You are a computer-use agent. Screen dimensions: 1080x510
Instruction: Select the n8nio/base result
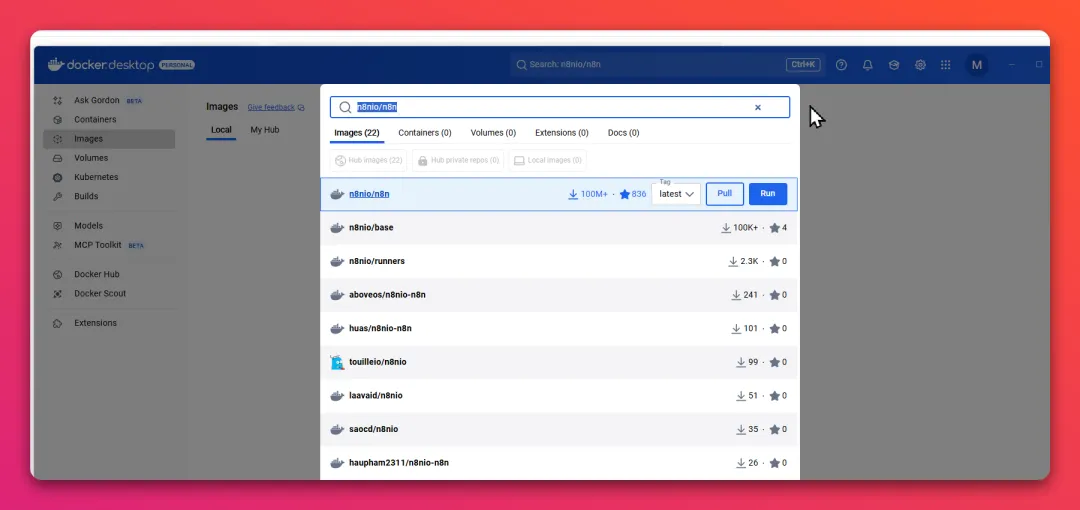pyautogui.click(x=559, y=228)
